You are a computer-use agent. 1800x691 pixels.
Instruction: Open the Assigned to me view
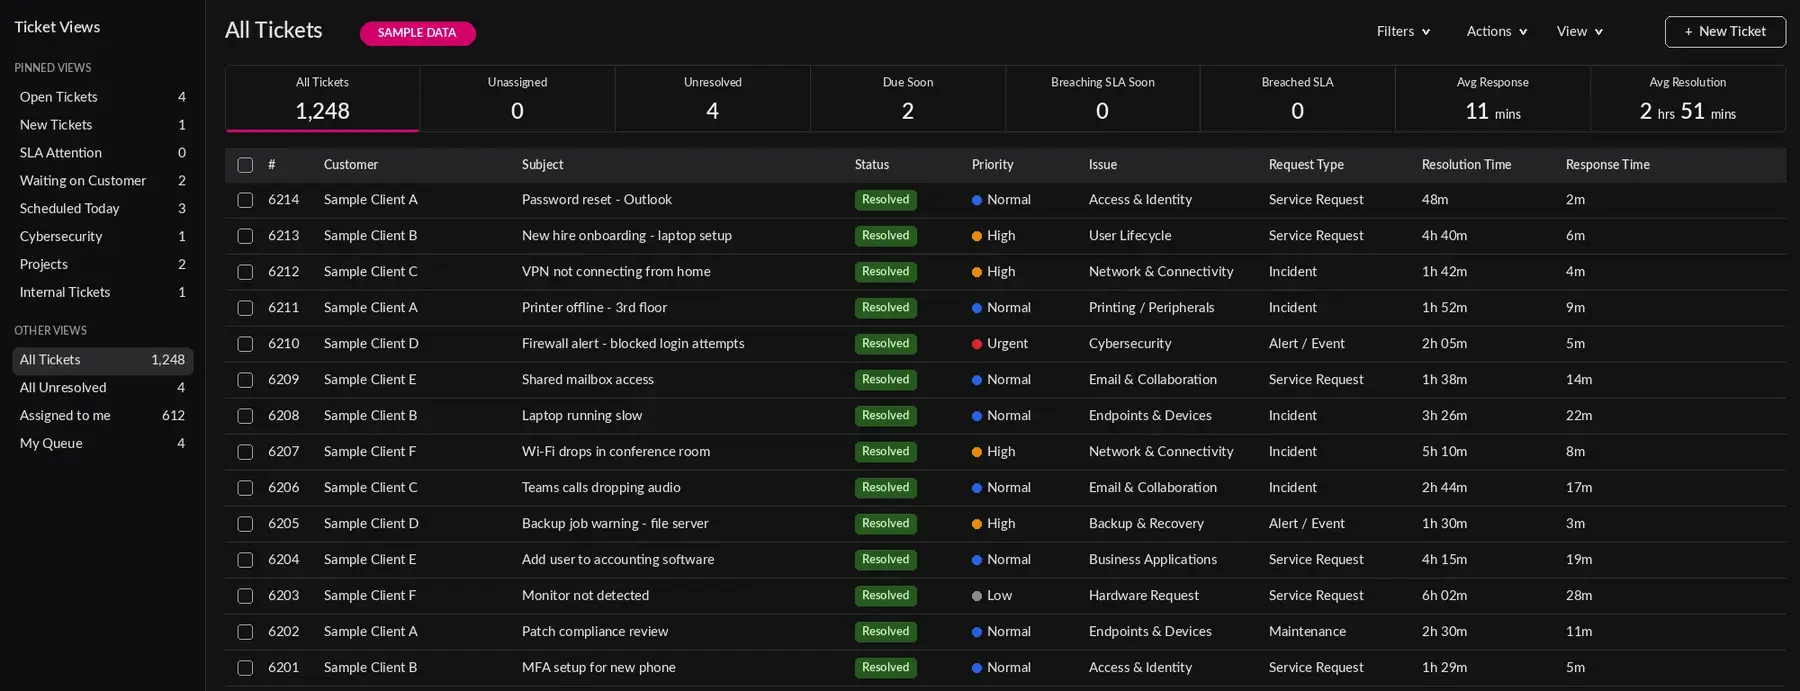pyautogui.click(x=102, y=416)
